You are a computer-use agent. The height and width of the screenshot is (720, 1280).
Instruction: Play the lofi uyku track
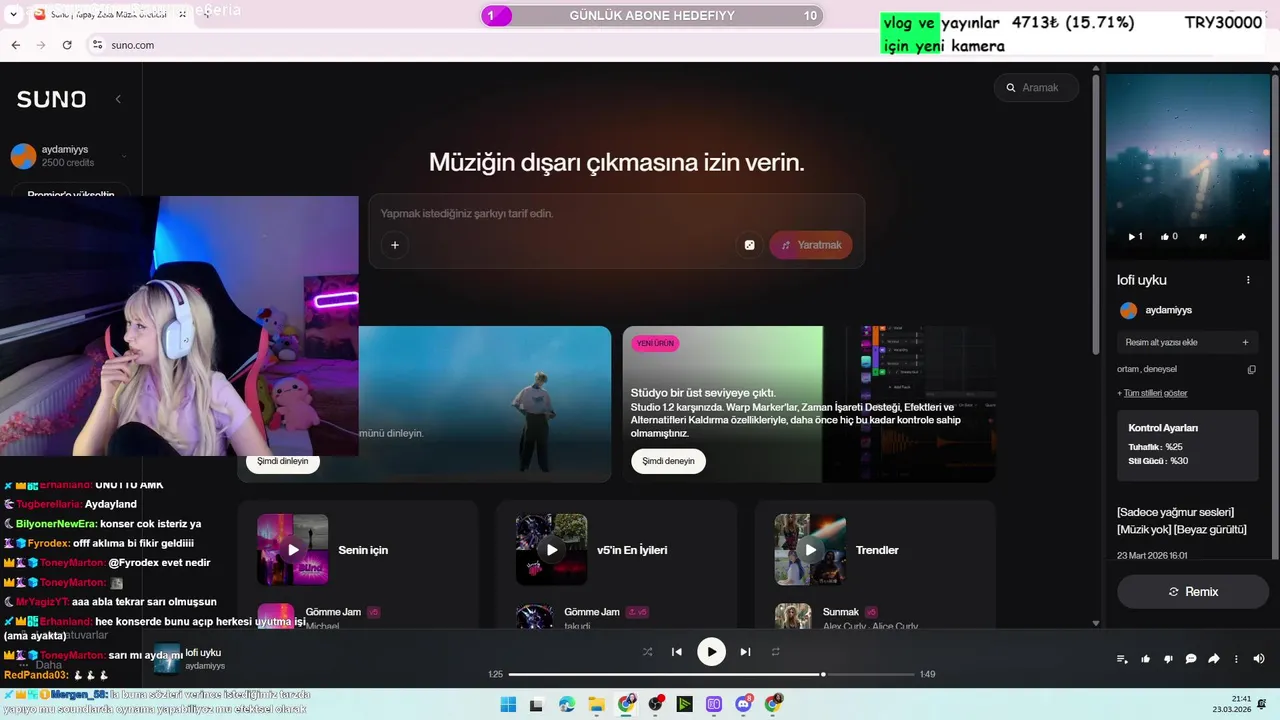pyautogui.click(x=711, y=652)
